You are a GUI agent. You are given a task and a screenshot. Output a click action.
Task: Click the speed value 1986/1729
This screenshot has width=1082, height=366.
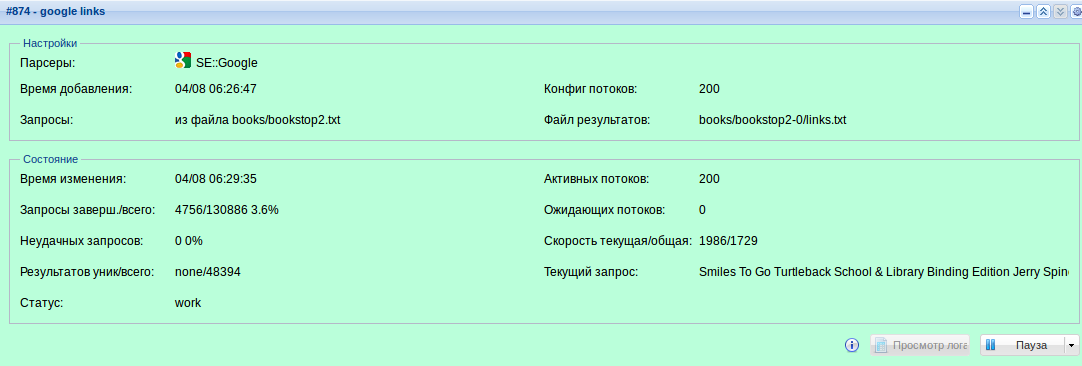(x=729, y=241)
